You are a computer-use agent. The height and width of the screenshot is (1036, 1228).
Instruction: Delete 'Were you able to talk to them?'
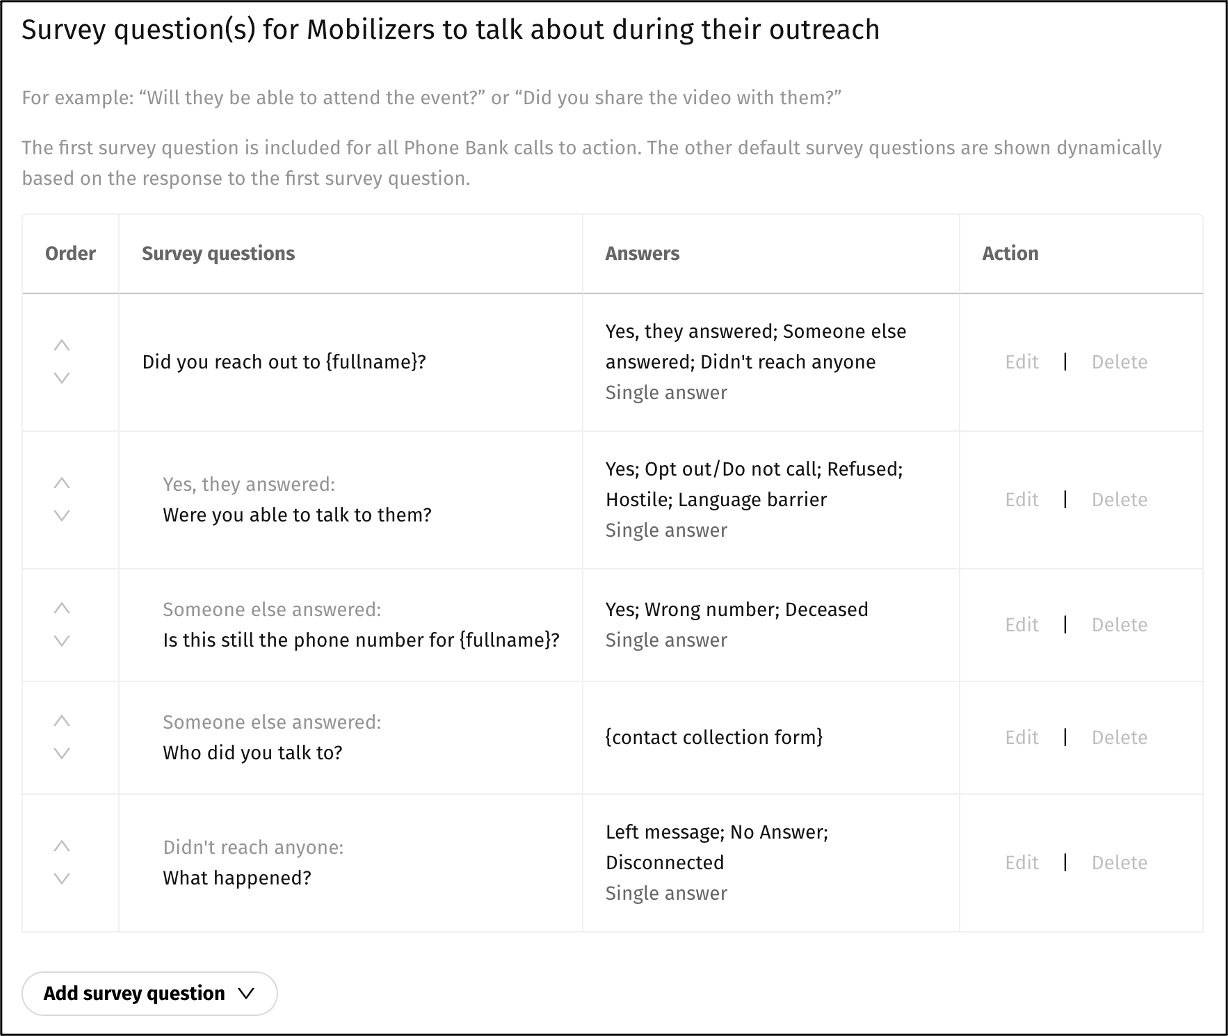tap(1119, 500)
